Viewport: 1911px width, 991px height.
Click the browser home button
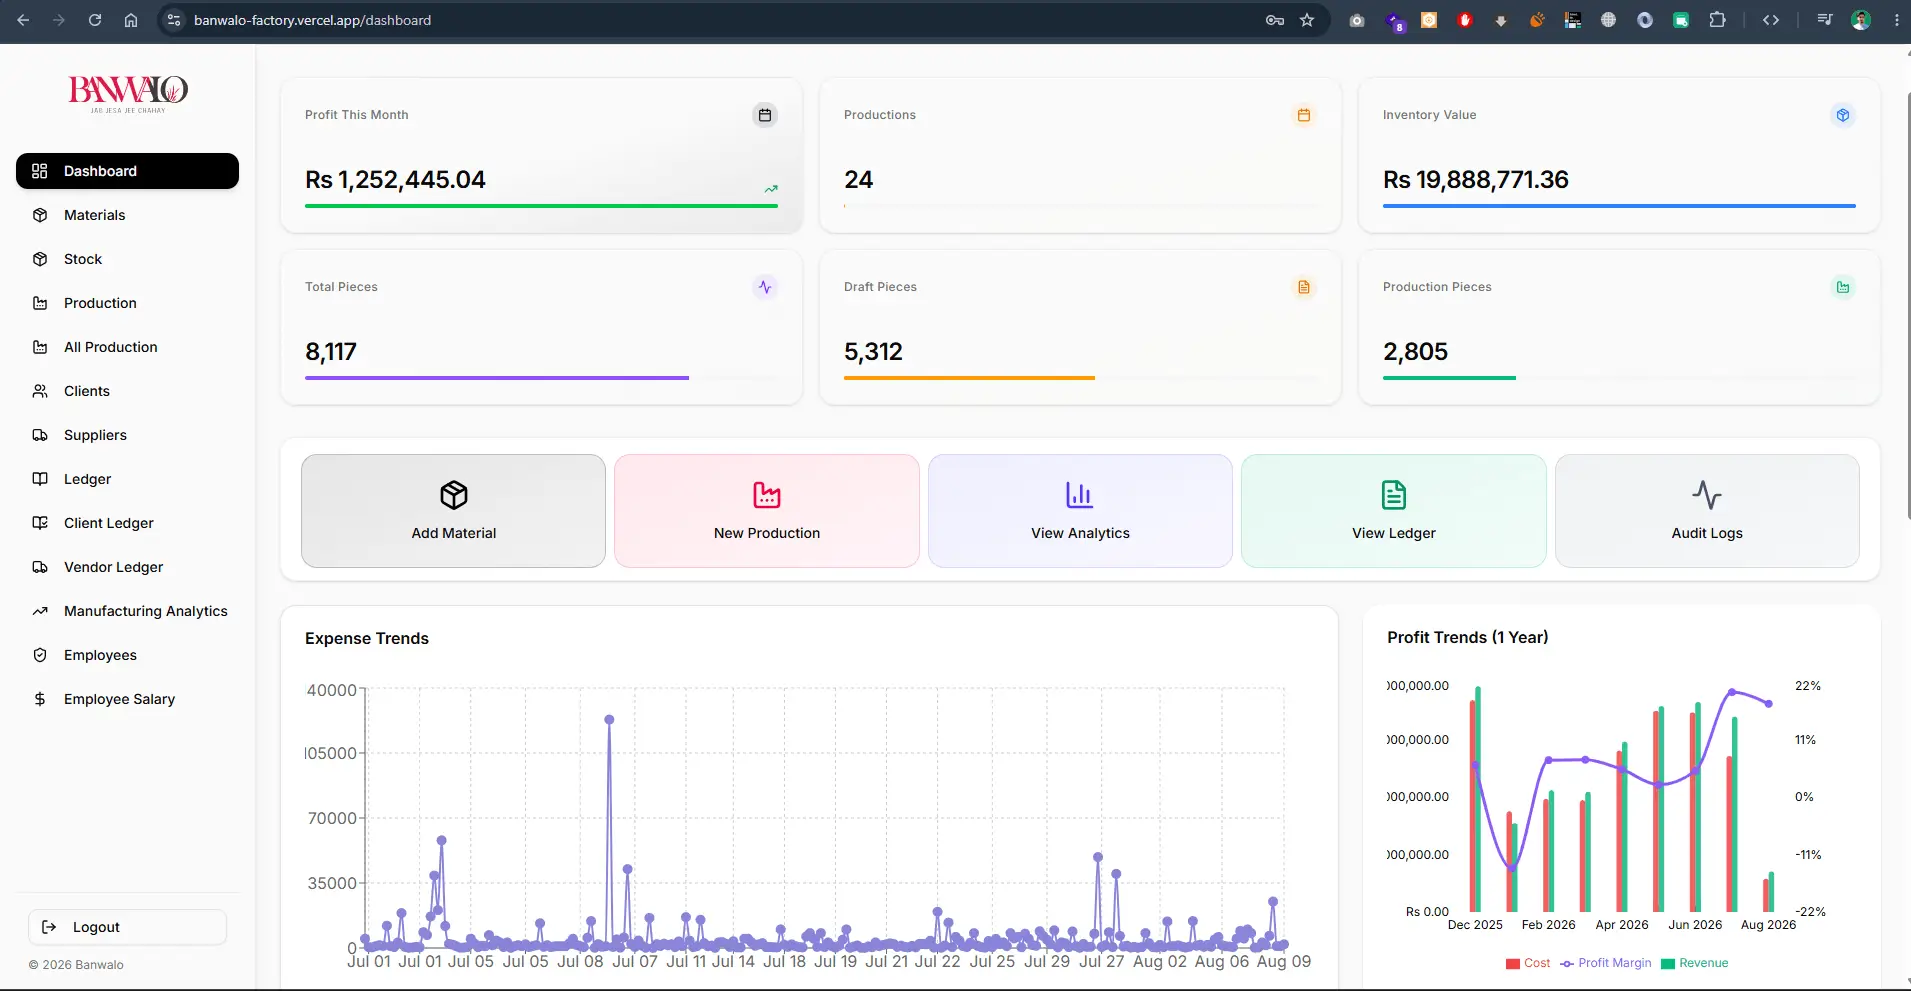pyautogui.click(x=131, y=20)
